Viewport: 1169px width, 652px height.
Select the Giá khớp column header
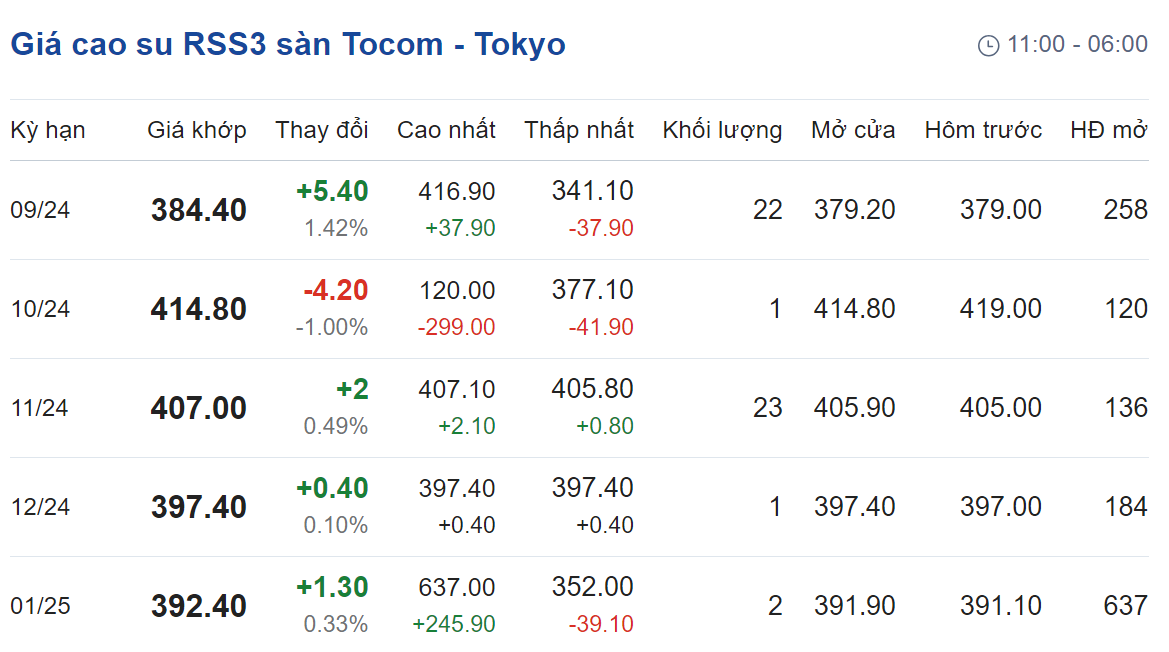tap(197, 130)
